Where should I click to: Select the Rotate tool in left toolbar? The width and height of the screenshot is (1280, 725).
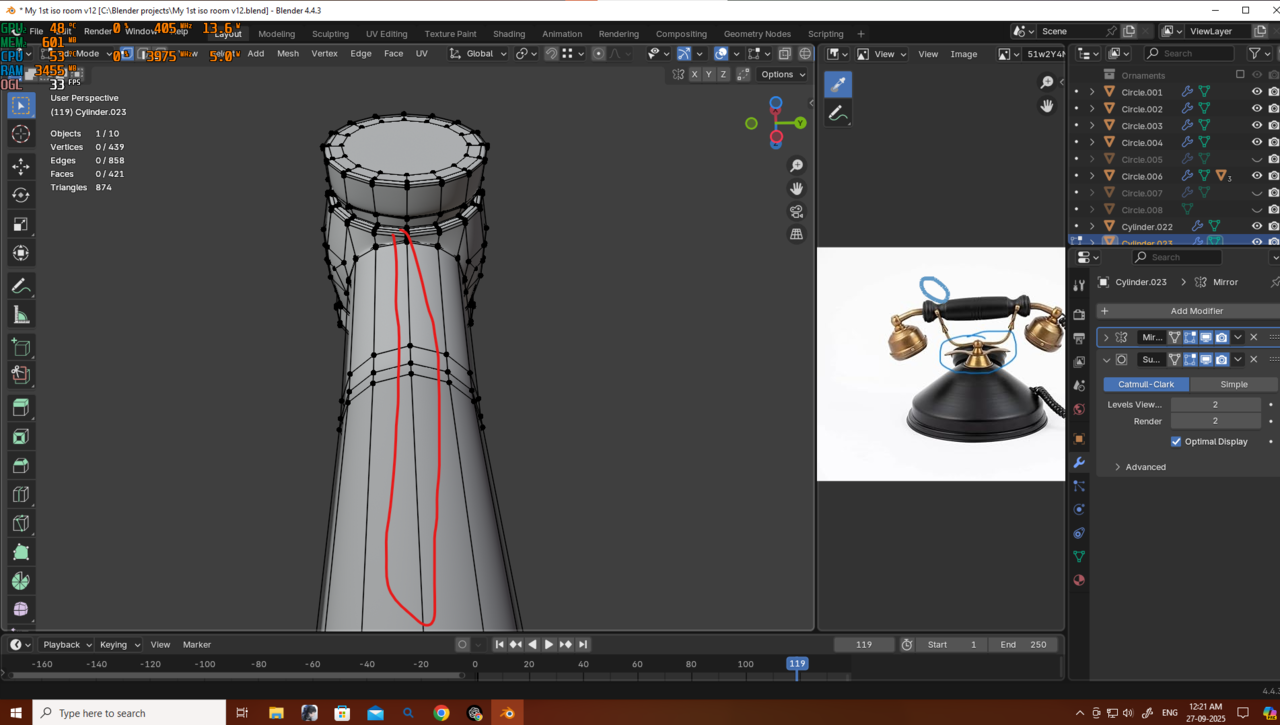20,195
